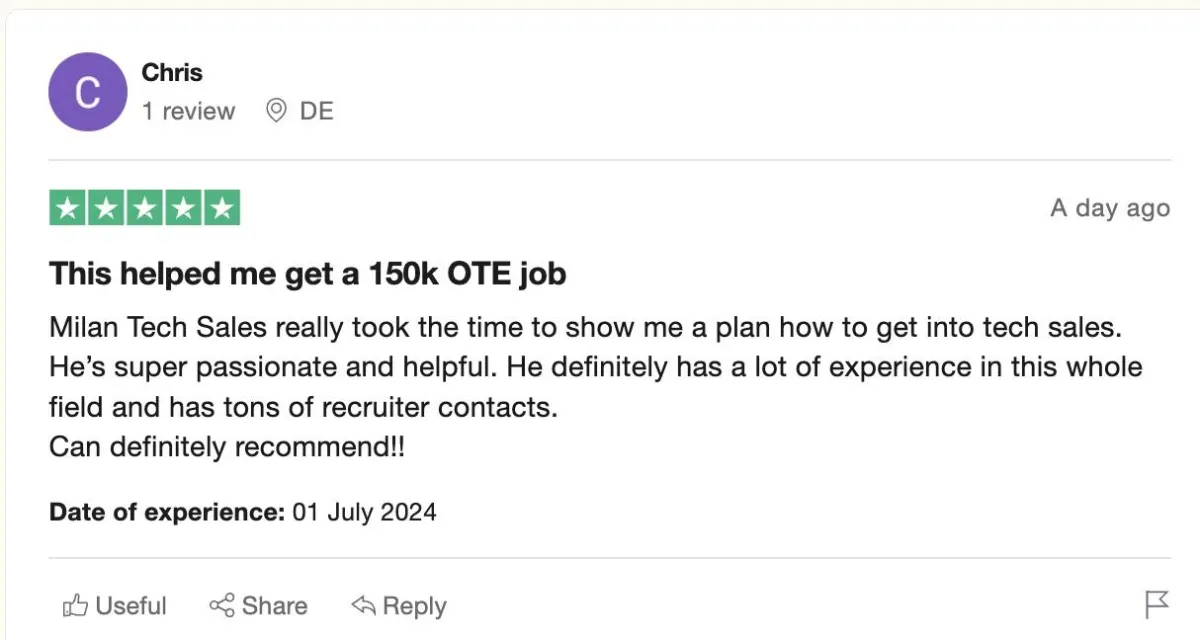The image size is (1200, 640).
Task: Click the thumbs-up Useful icon
Action: coord(76,606)
